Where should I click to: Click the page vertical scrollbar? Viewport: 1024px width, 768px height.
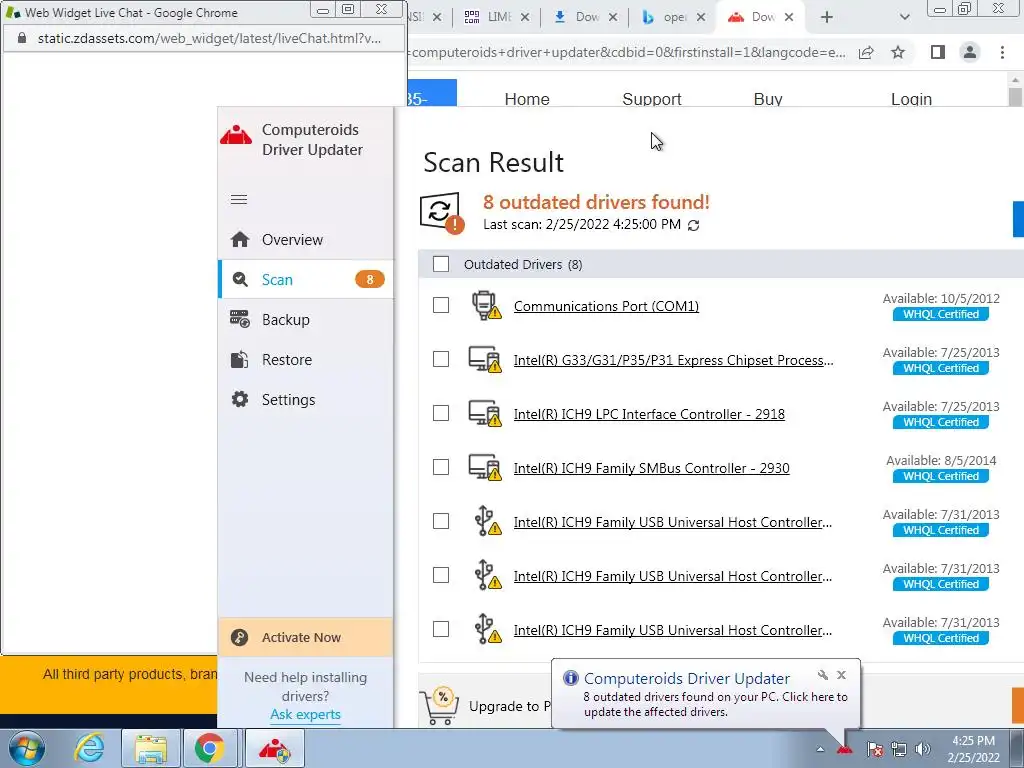click(x=1015, y=97)
